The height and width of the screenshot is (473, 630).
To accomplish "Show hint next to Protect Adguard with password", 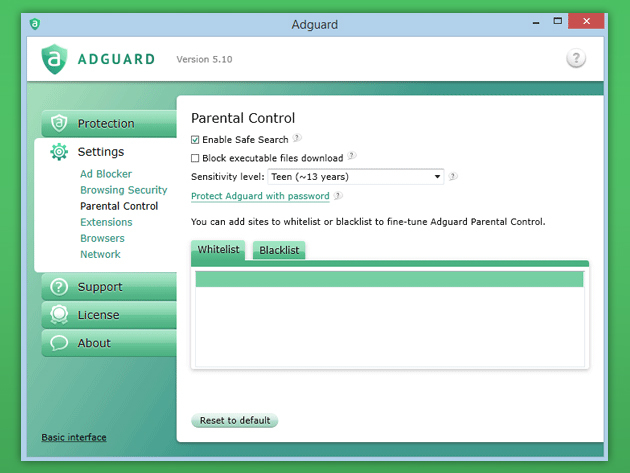I will tap(338, 196).
